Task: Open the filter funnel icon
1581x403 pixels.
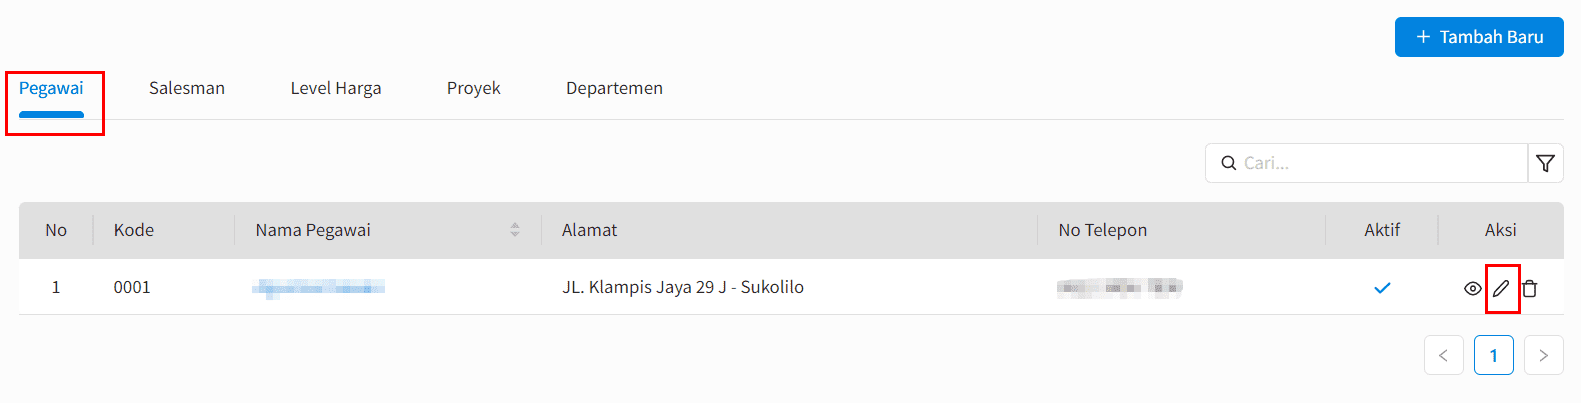Action: click(x=1545, y=163)
